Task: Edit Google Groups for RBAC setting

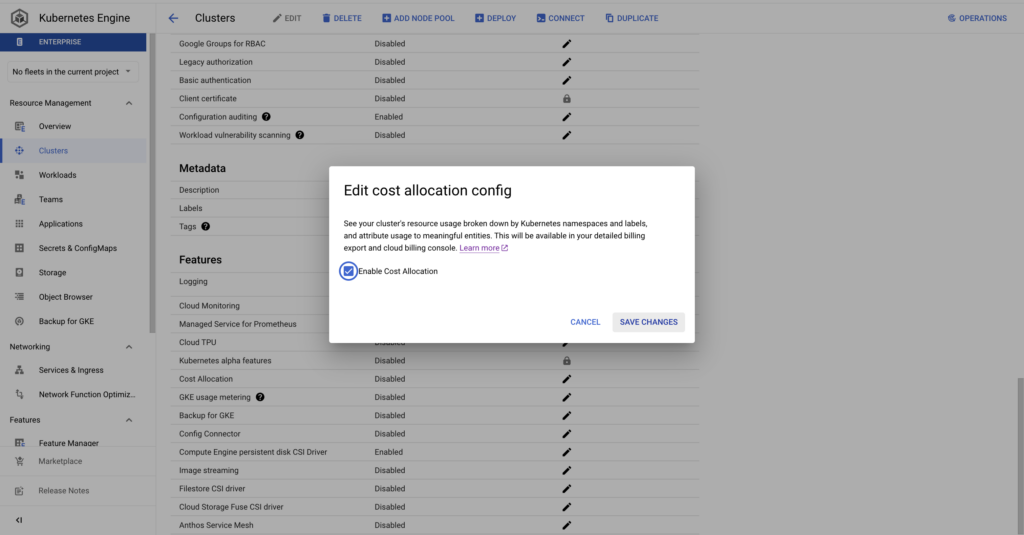Action: coord(566,44)
